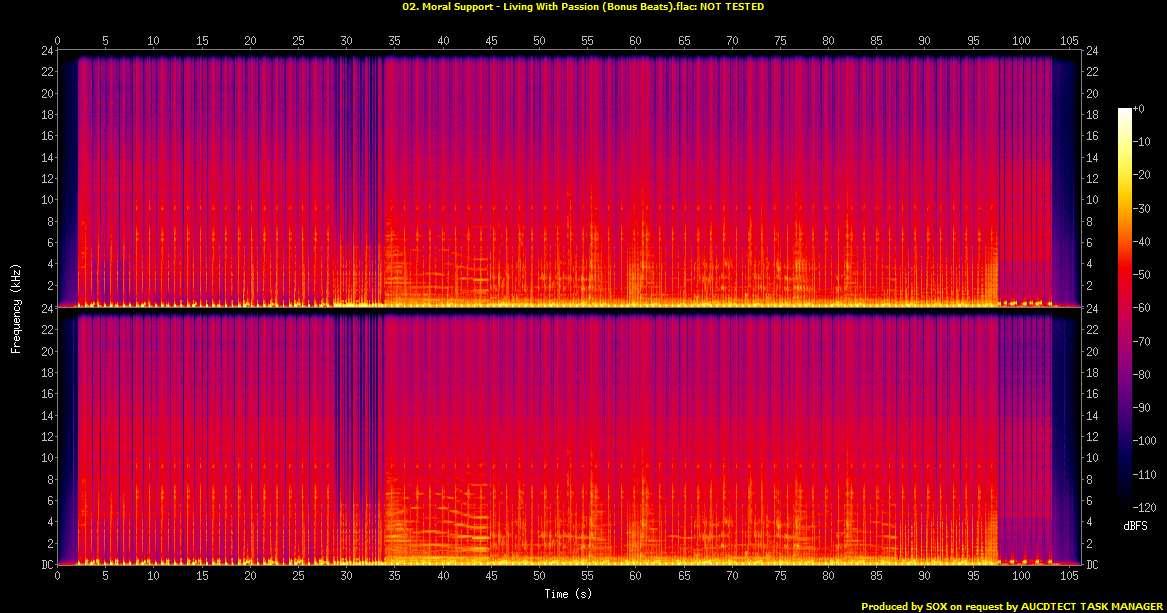Click the "105" tick on the bottom time axis
The height and width of the screenshot is (613, 1167).
coord(1070,576)
